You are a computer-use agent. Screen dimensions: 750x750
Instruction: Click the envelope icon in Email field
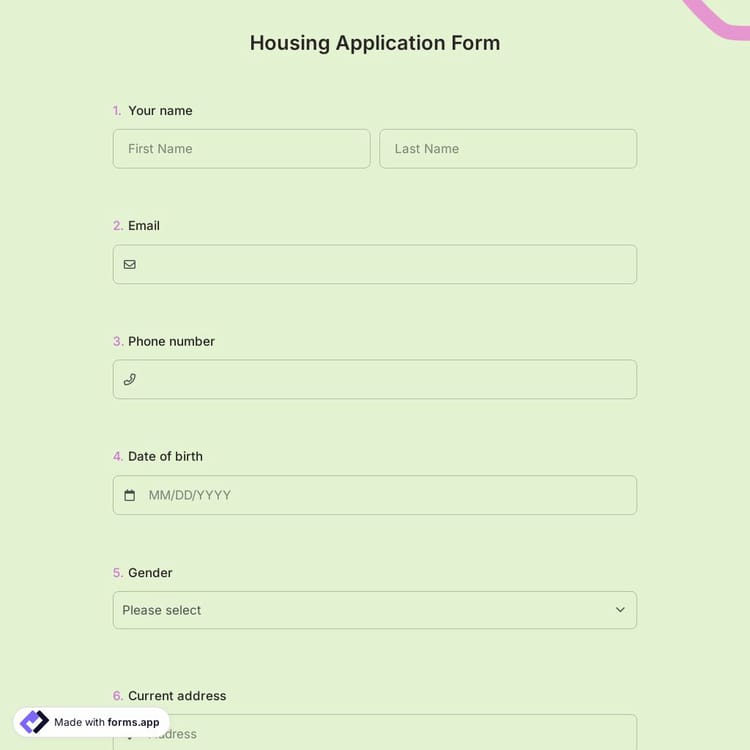[129, 265]
